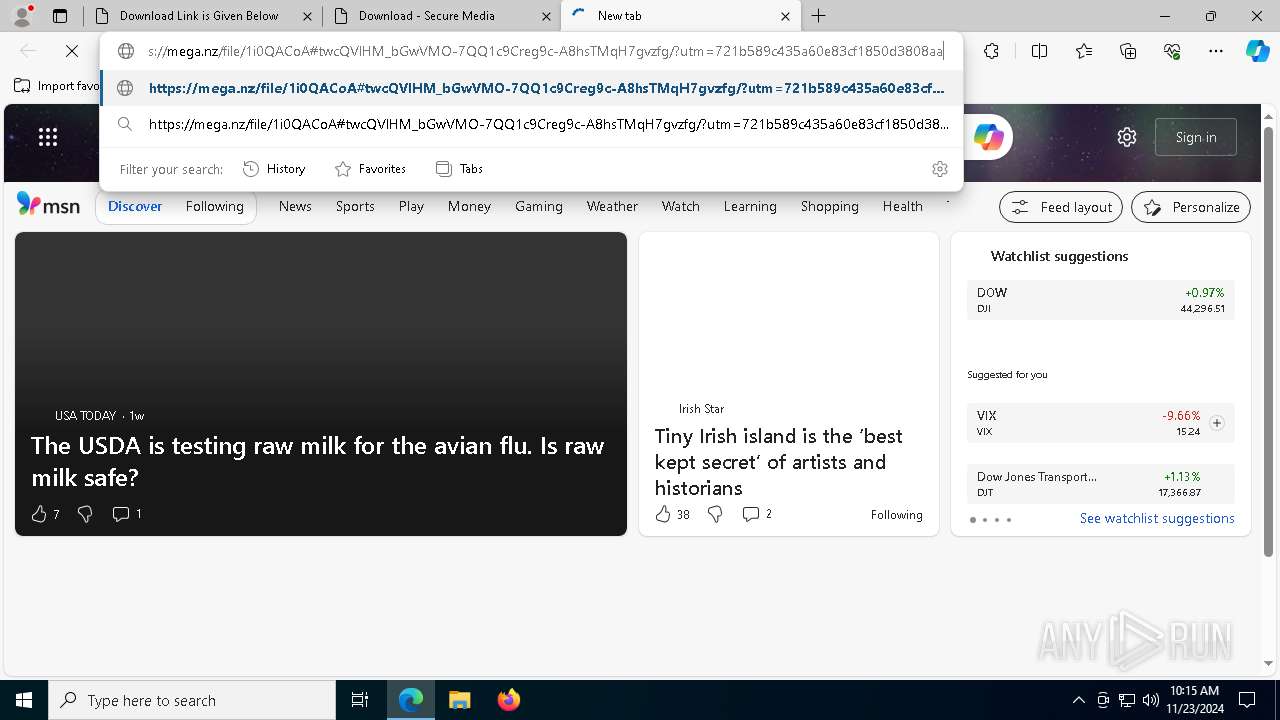Open comments on USDA raw milk article

coord(126,514)
